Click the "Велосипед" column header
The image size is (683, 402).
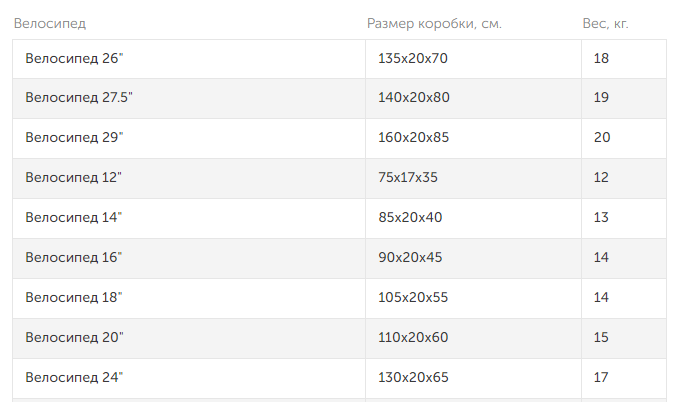point(49,23)
